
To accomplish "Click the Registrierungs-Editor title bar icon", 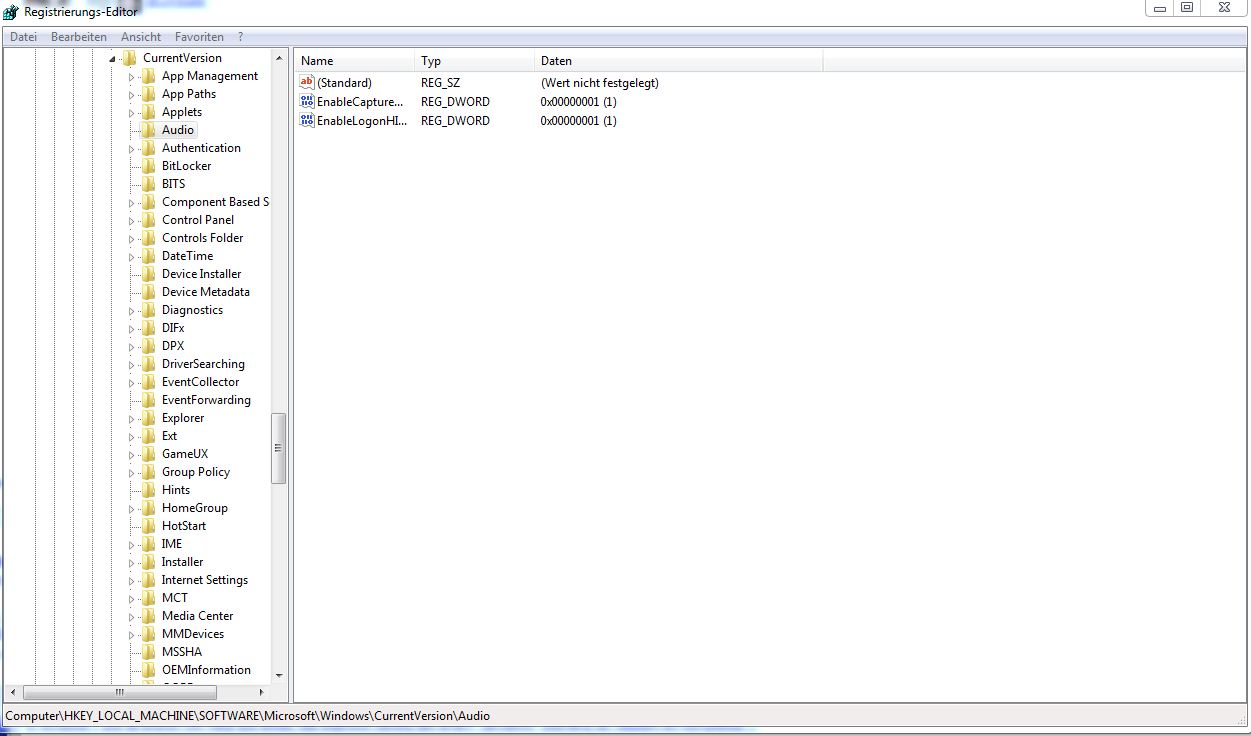I will click(11, 11).
